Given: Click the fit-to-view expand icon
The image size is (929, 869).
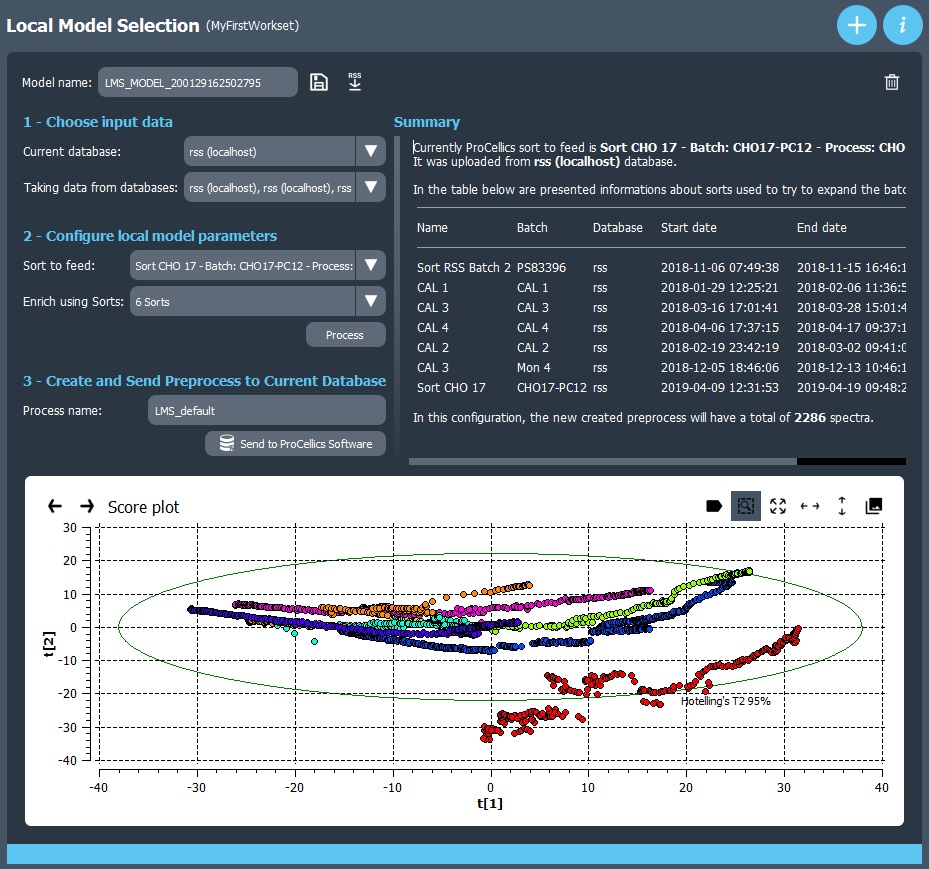Looking at the screenshot, I should [778, 506].
